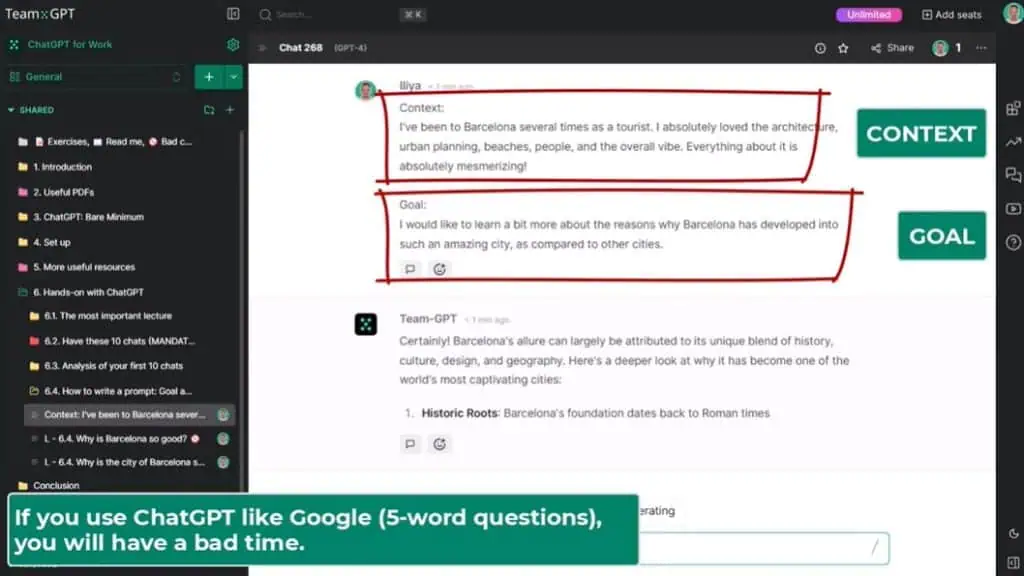Open the apps grid icon in right rail
1024x576 pixels.
(x=1013, y=108)
